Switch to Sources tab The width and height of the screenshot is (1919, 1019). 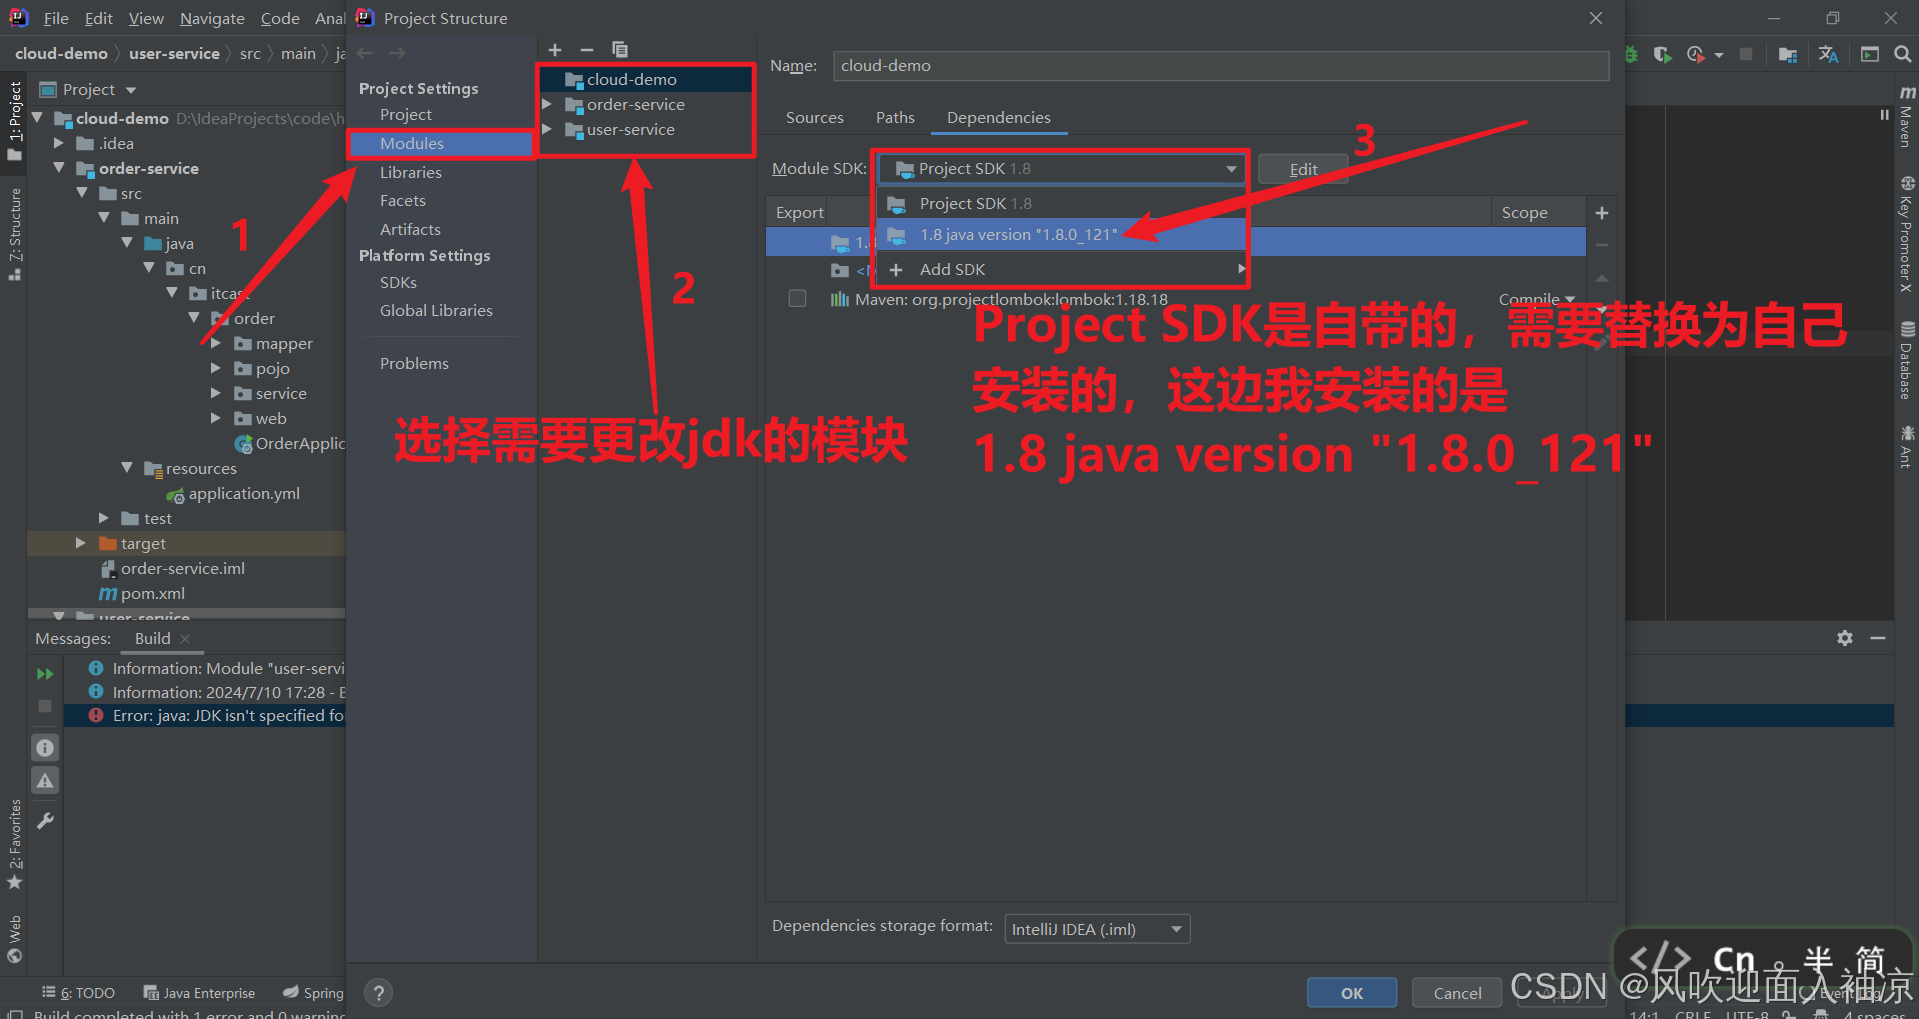(815, 118)
